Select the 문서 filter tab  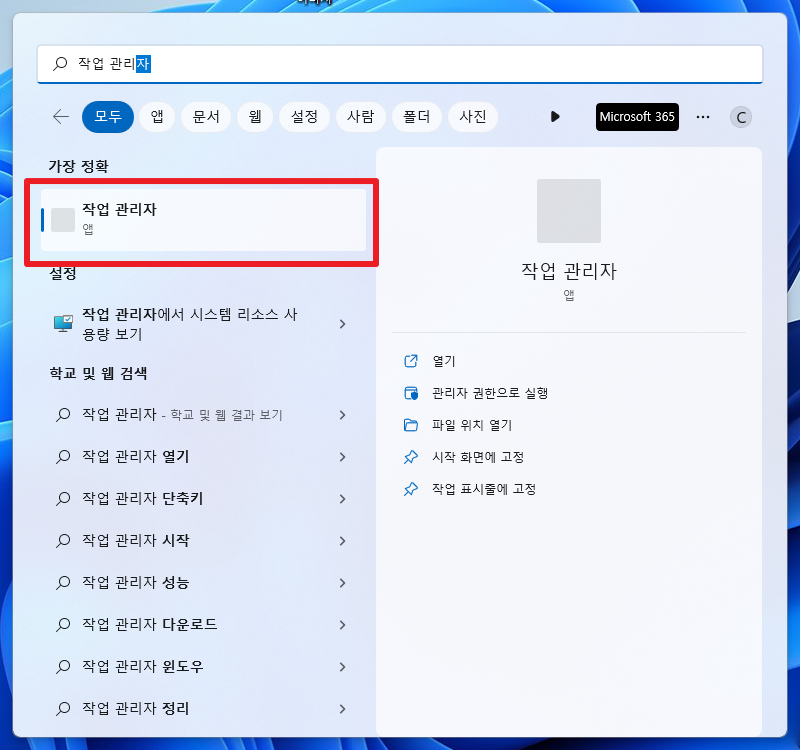[206, 117]
